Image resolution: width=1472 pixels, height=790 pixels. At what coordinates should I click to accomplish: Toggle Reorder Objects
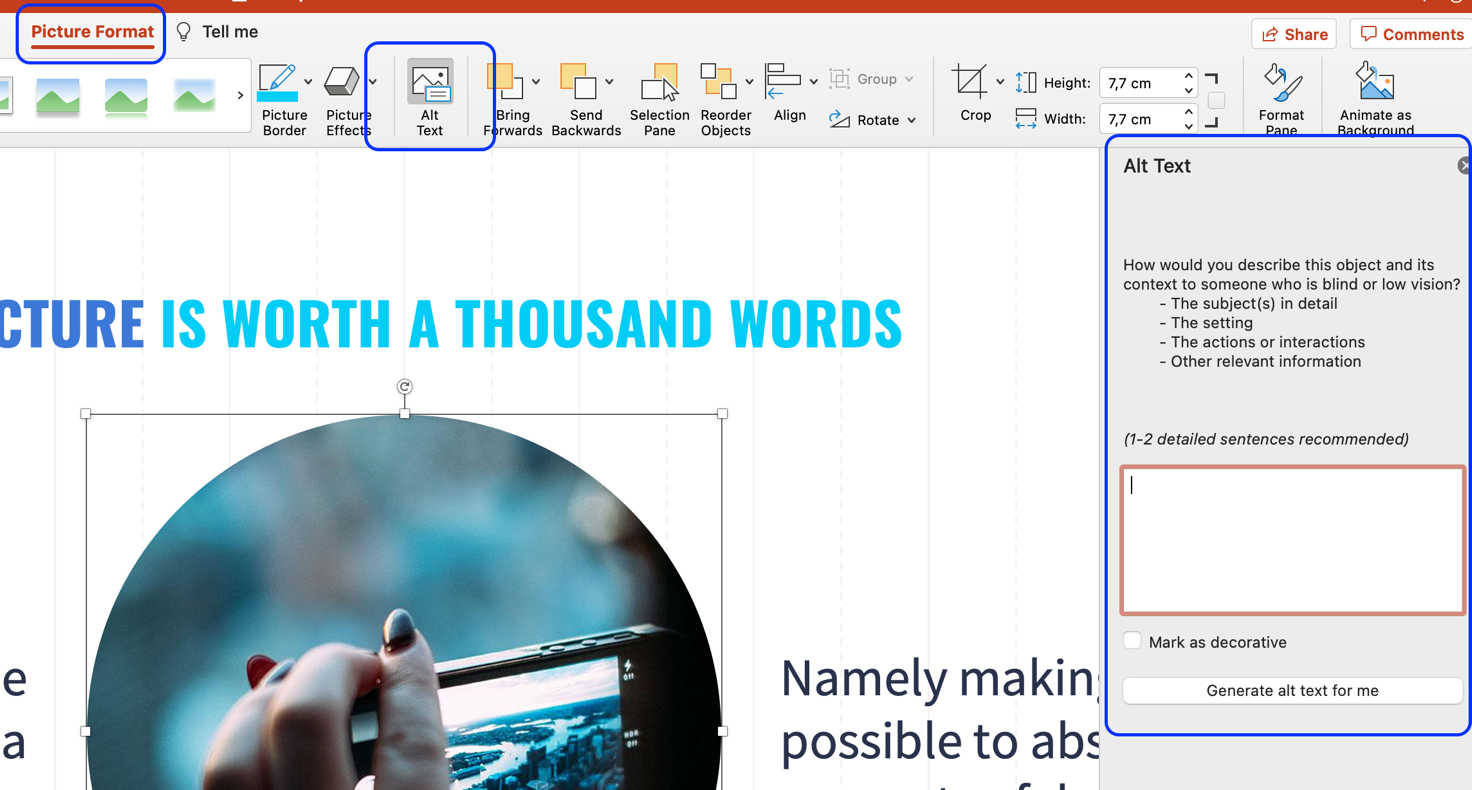click(725, 97)
